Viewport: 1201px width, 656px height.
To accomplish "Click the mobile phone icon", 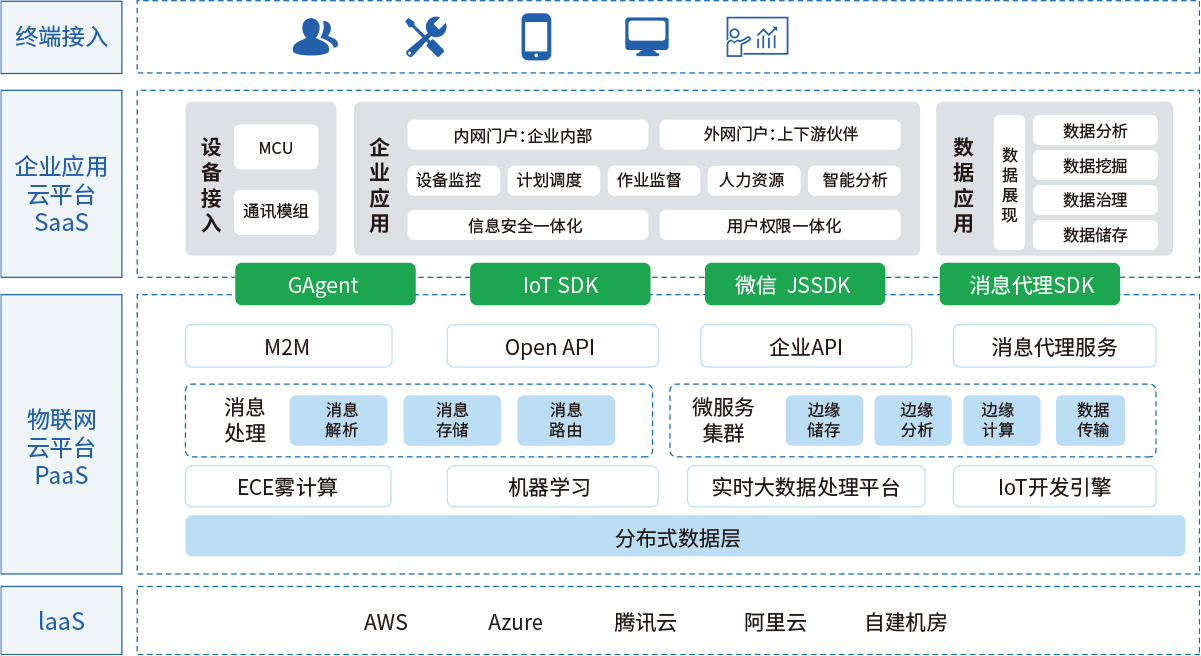I will click(536, 37).
